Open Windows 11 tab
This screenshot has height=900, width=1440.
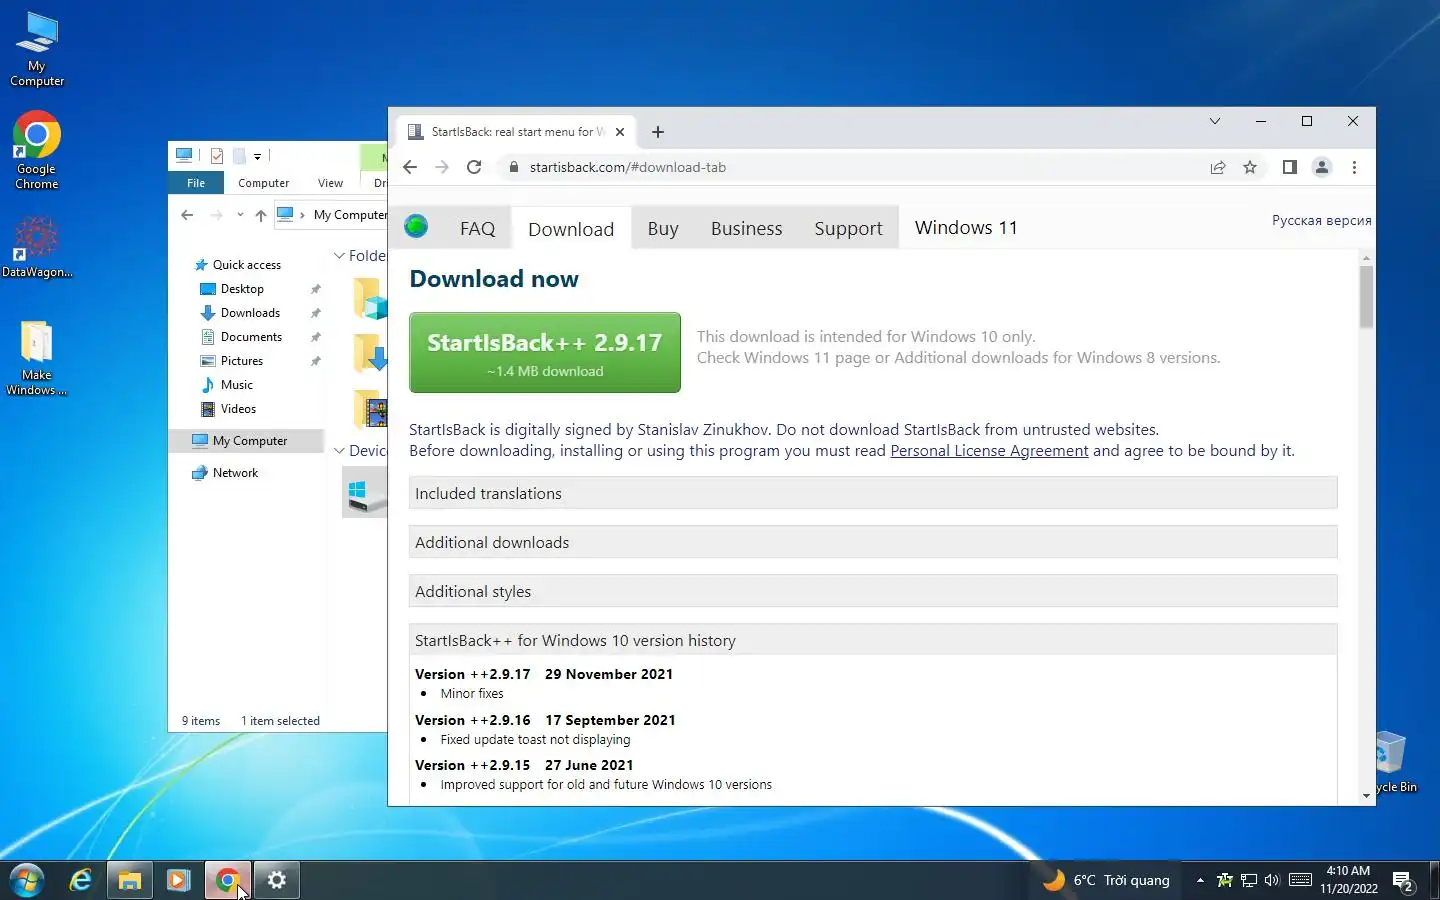point(966,227)
